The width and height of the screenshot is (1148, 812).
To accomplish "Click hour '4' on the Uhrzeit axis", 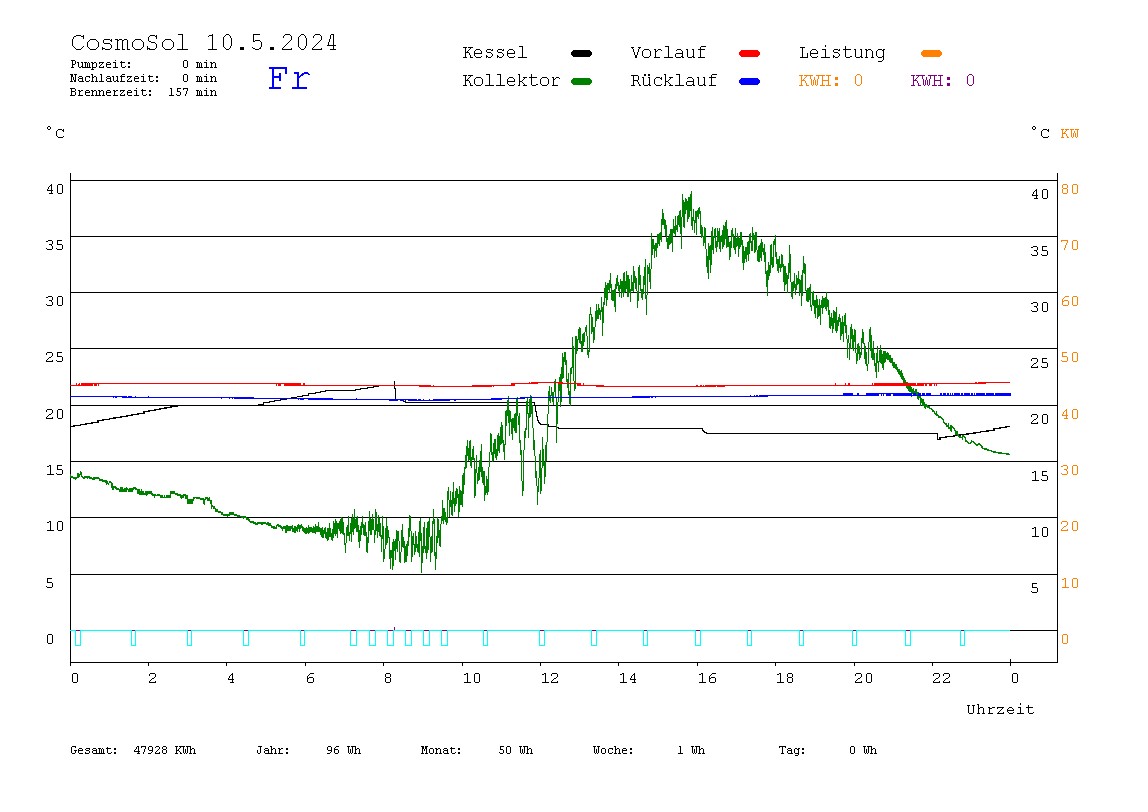I will pos(231,679).
